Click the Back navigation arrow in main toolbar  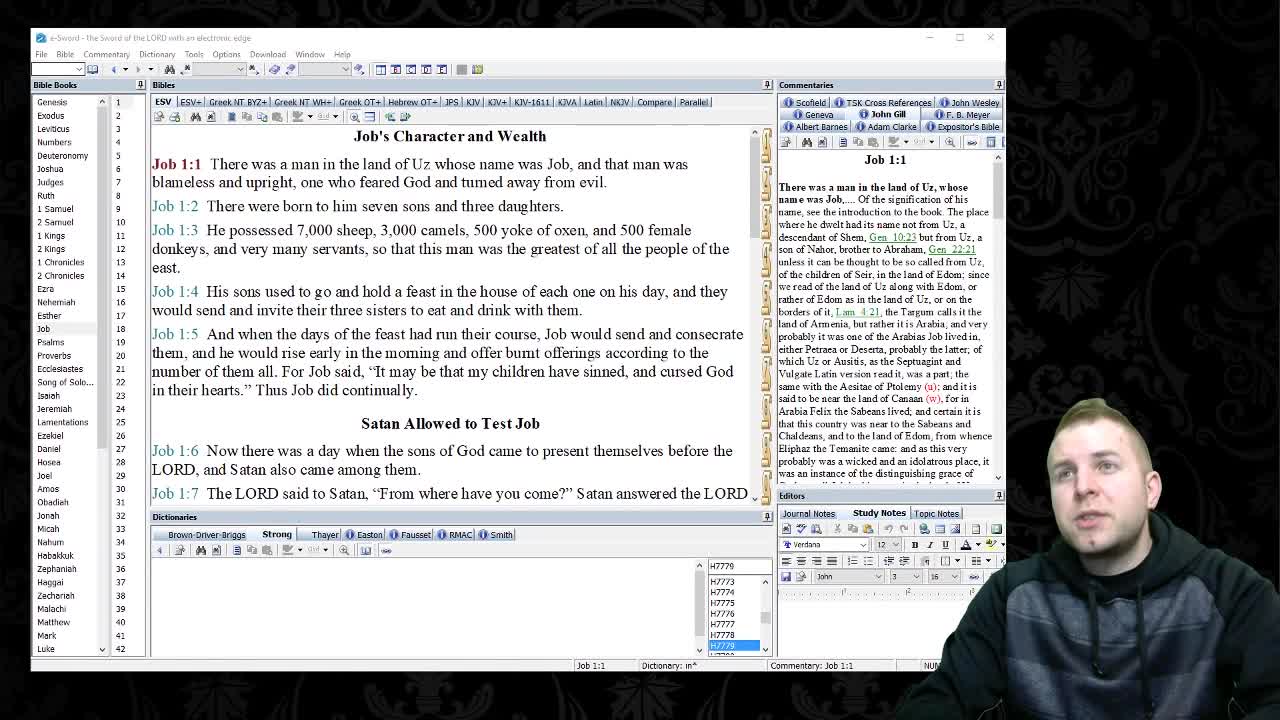point(114,69)
